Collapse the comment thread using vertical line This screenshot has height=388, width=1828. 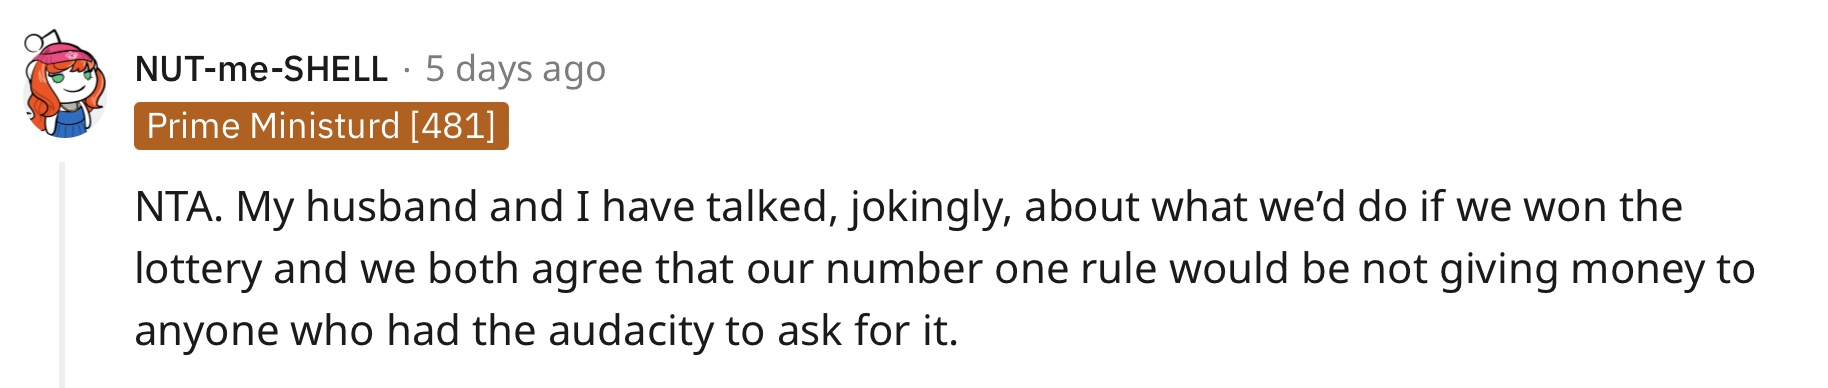coord(62,275)
